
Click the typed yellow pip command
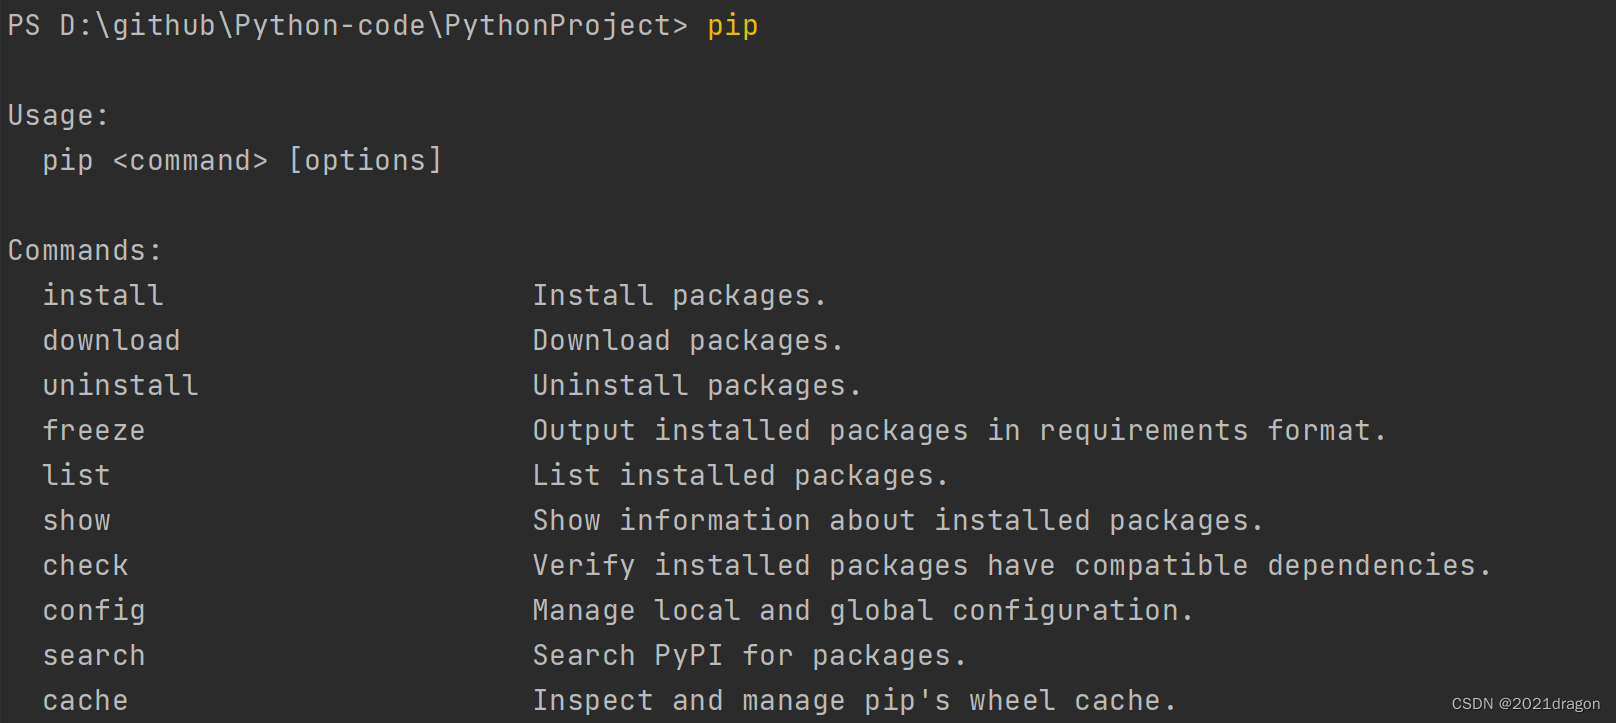pyautogui.click(x=732, y=26)
